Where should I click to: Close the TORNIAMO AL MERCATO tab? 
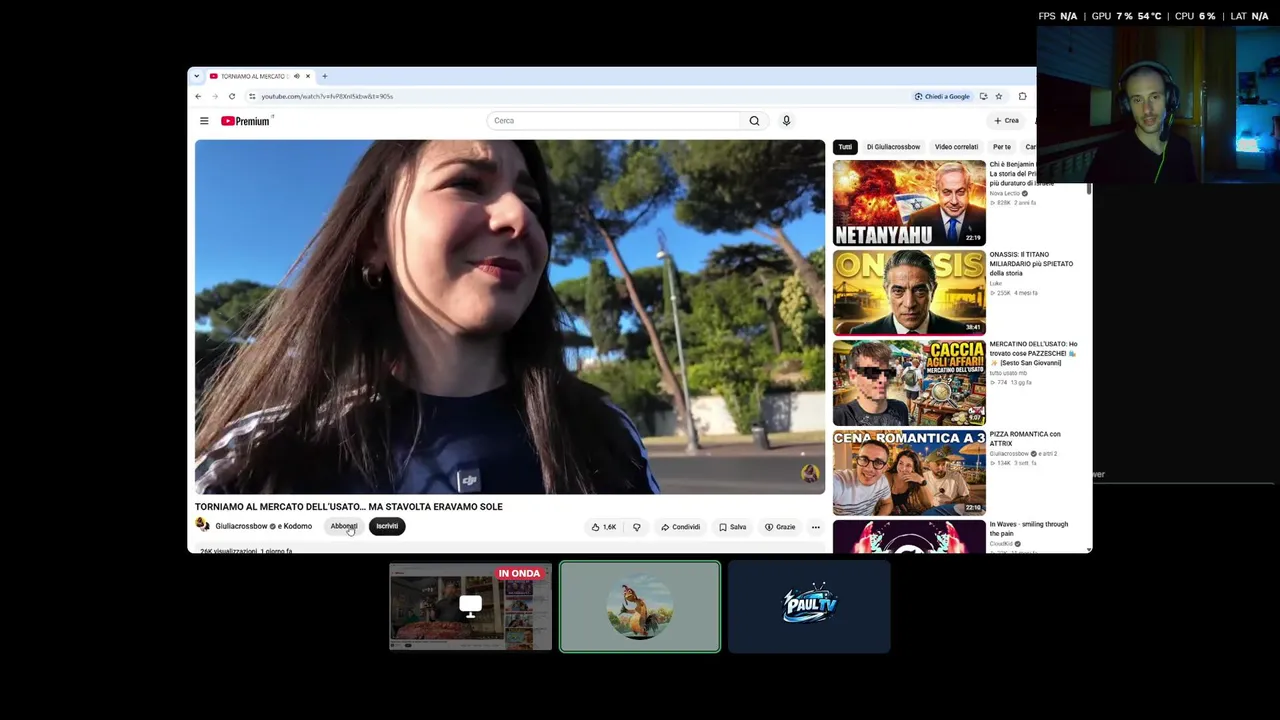[x=308, y=76]
